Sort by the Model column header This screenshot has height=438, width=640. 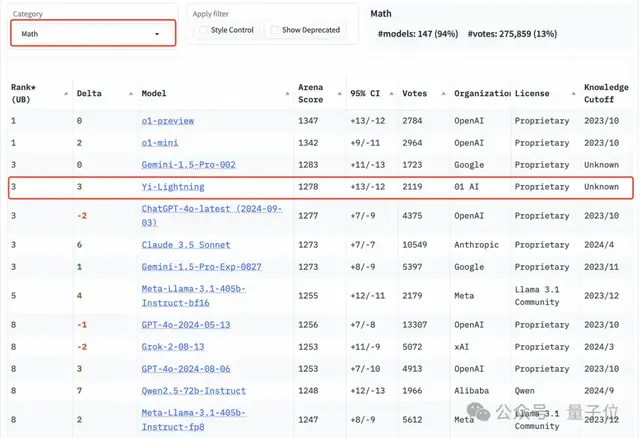coord(154,93)
